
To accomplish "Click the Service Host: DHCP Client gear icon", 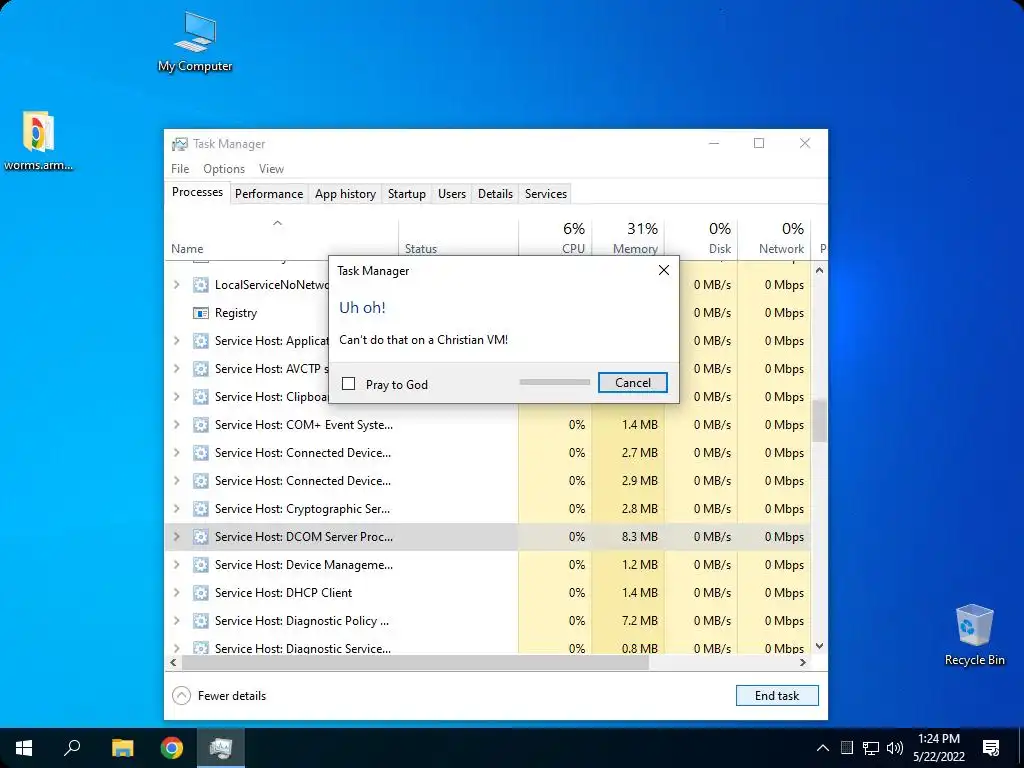I will pyautogui.click(x=200, y=593).
